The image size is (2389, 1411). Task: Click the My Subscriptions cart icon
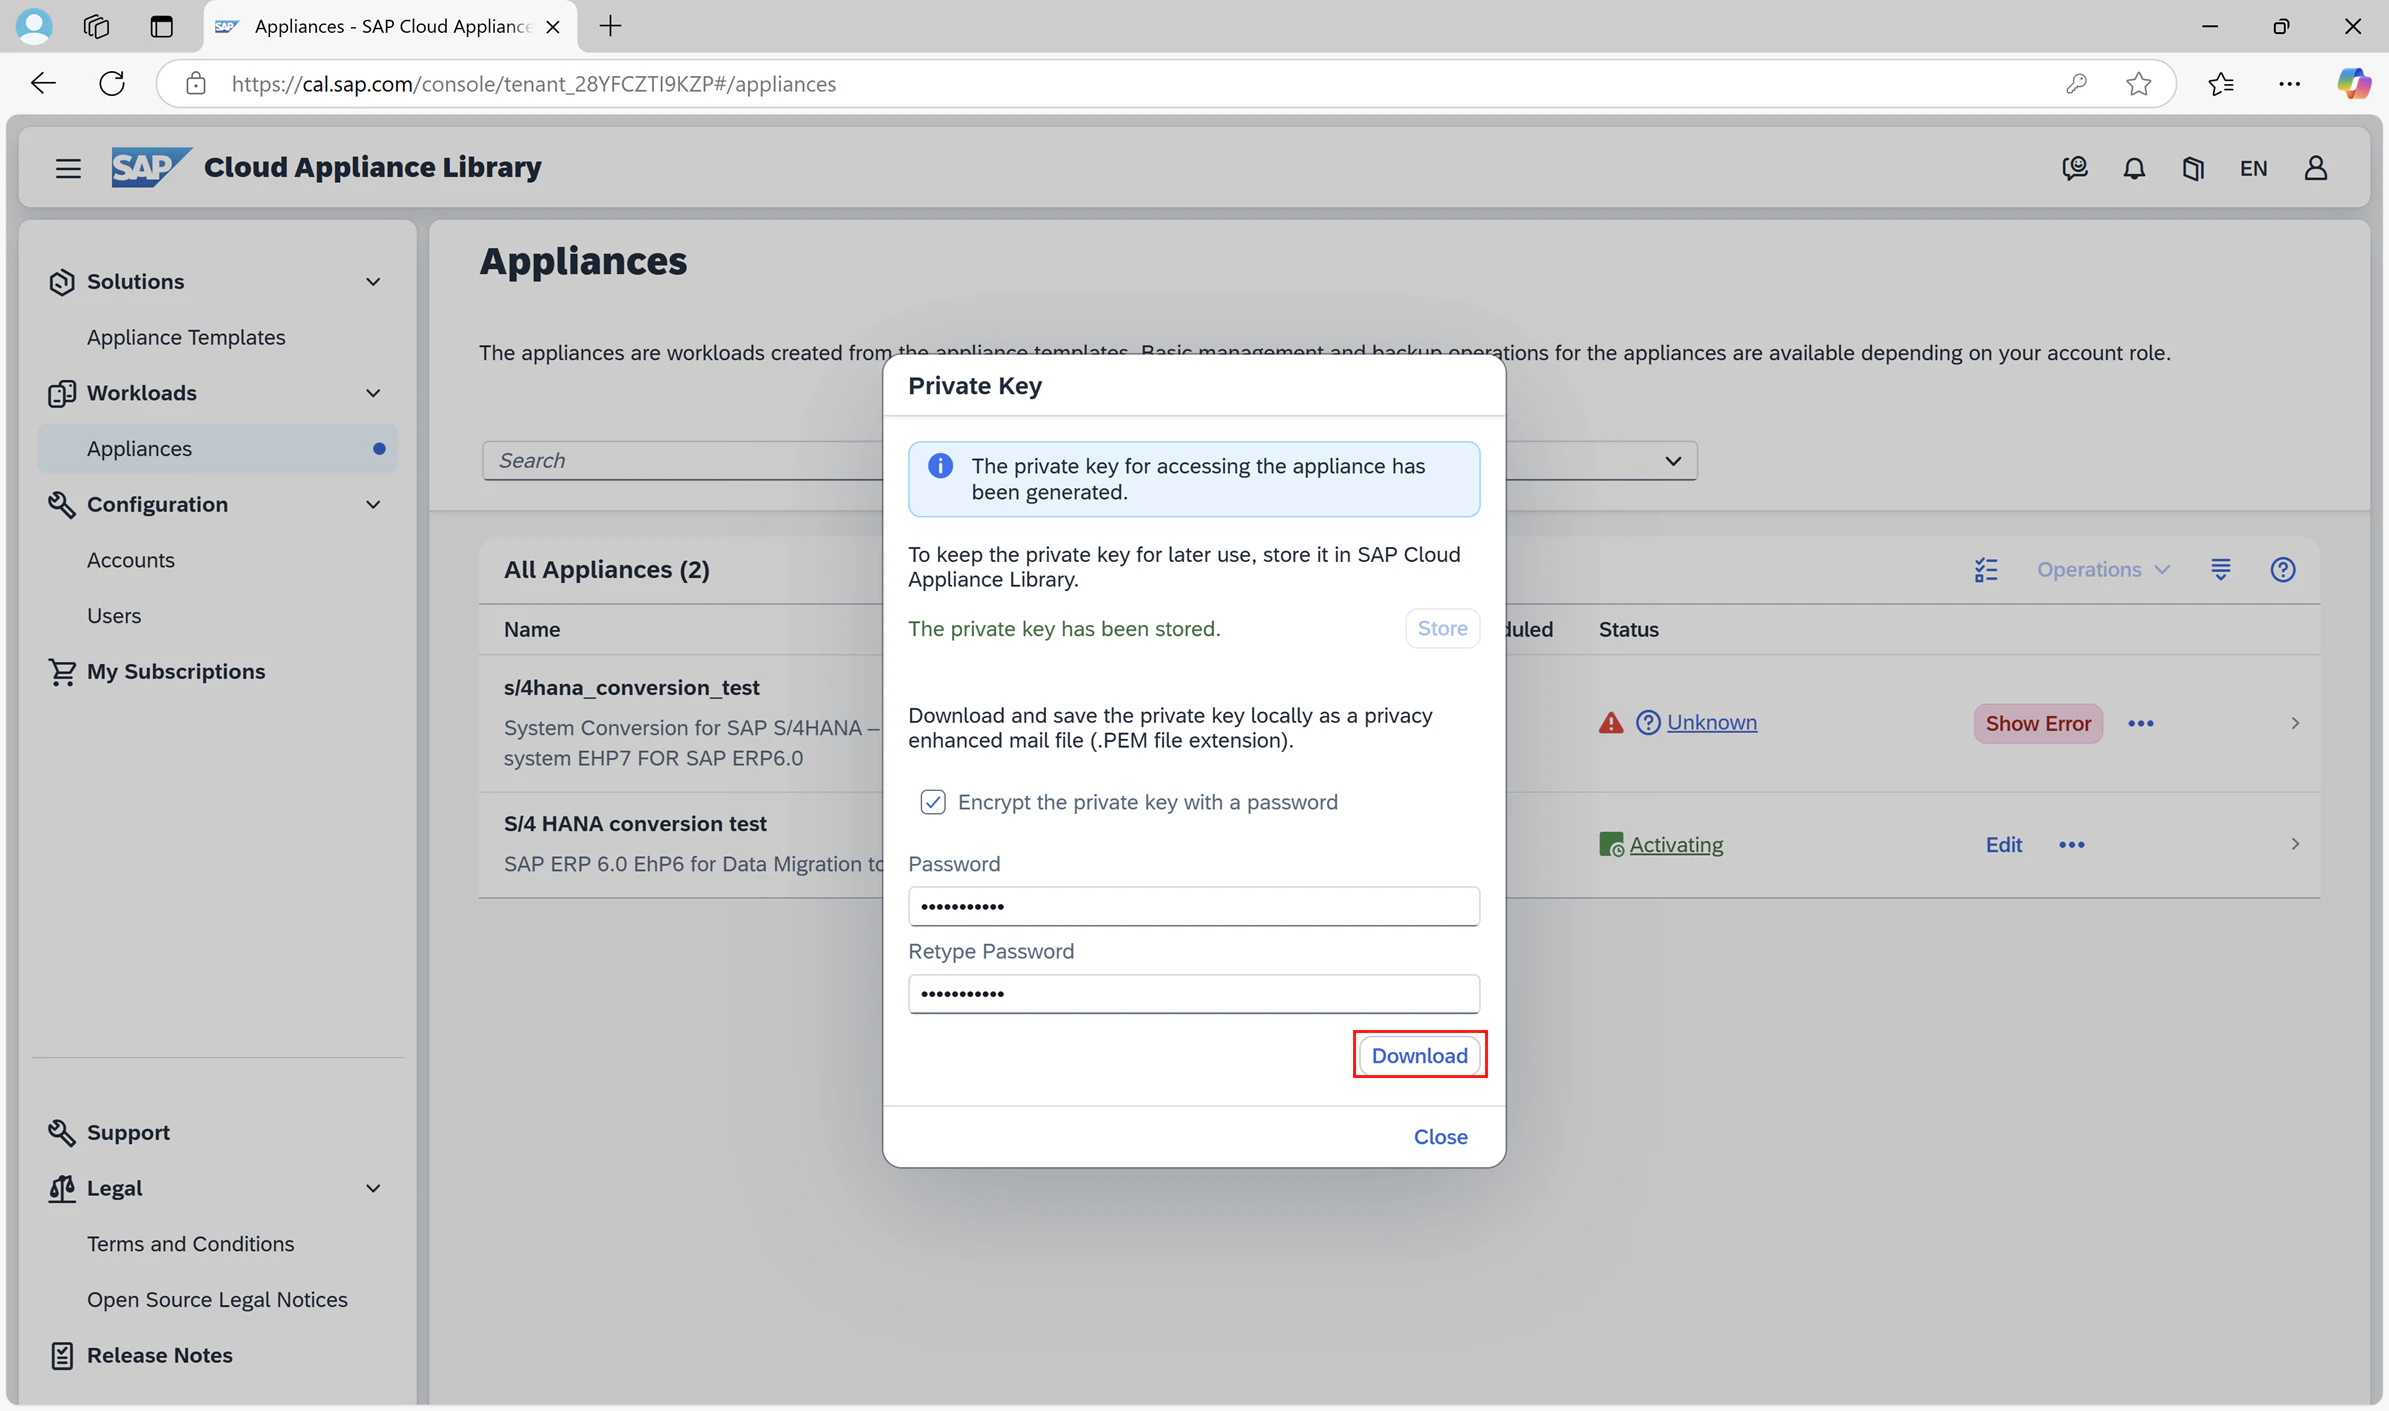click(x=62, y=672)
